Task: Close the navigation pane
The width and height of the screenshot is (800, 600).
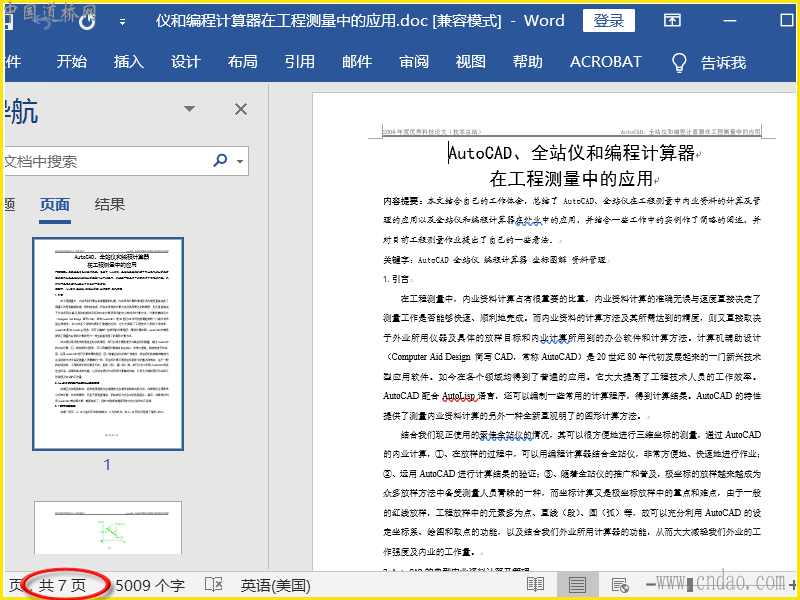Action: tap(241, 109)
